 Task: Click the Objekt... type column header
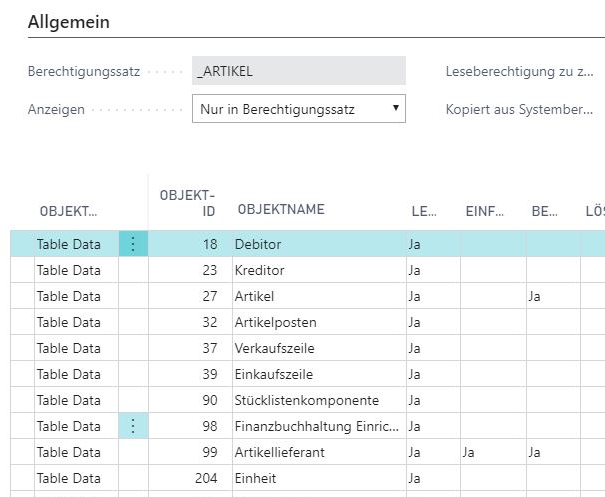(x=69, y=211)
